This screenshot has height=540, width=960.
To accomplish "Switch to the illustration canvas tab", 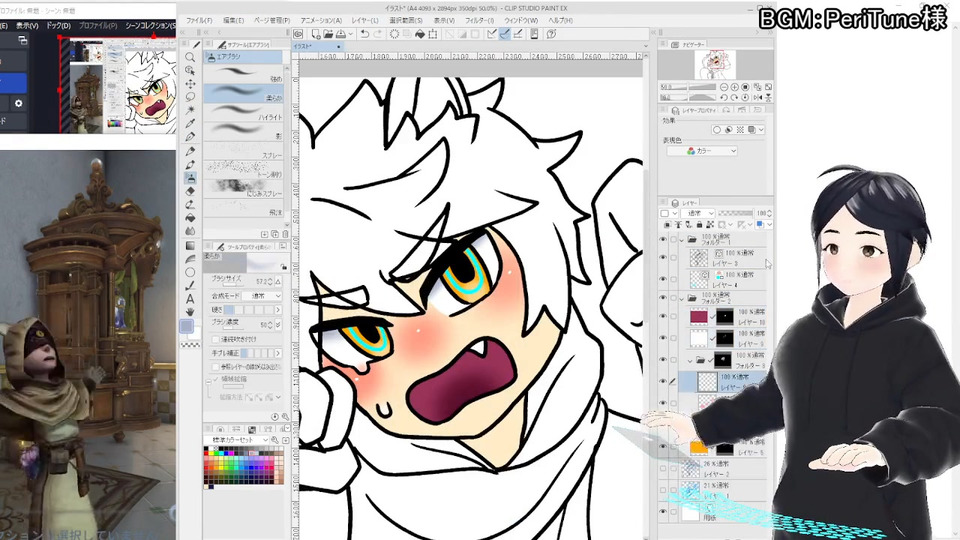I will pyautogui.click(x=317, y=47).
